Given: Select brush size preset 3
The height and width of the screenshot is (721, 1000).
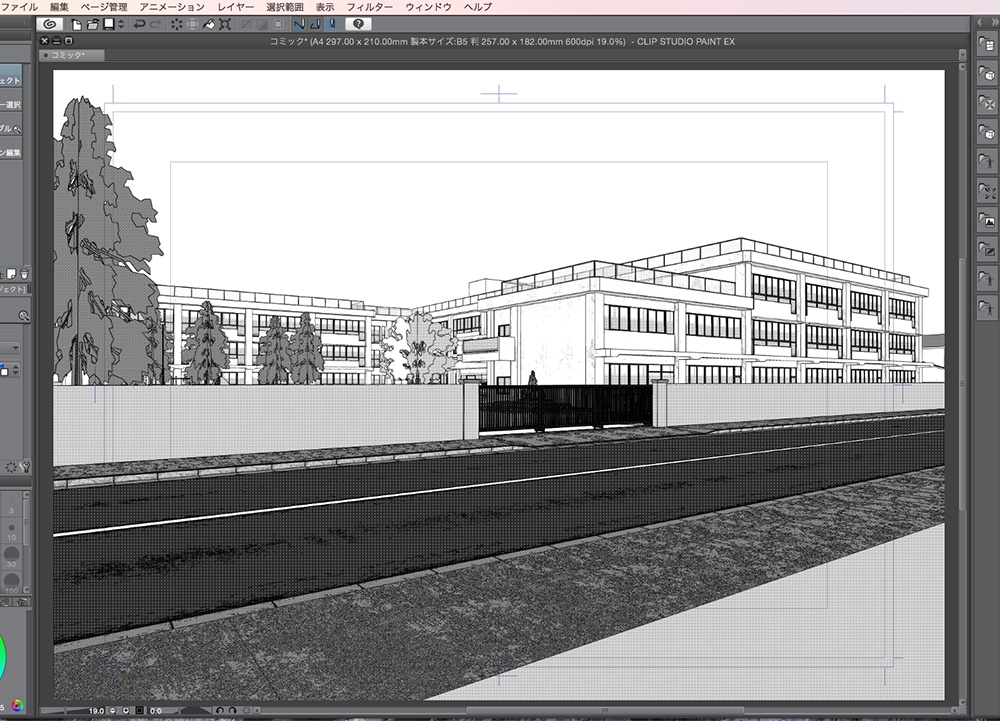Looking at the screenshot, I should (x=11, y=506).
